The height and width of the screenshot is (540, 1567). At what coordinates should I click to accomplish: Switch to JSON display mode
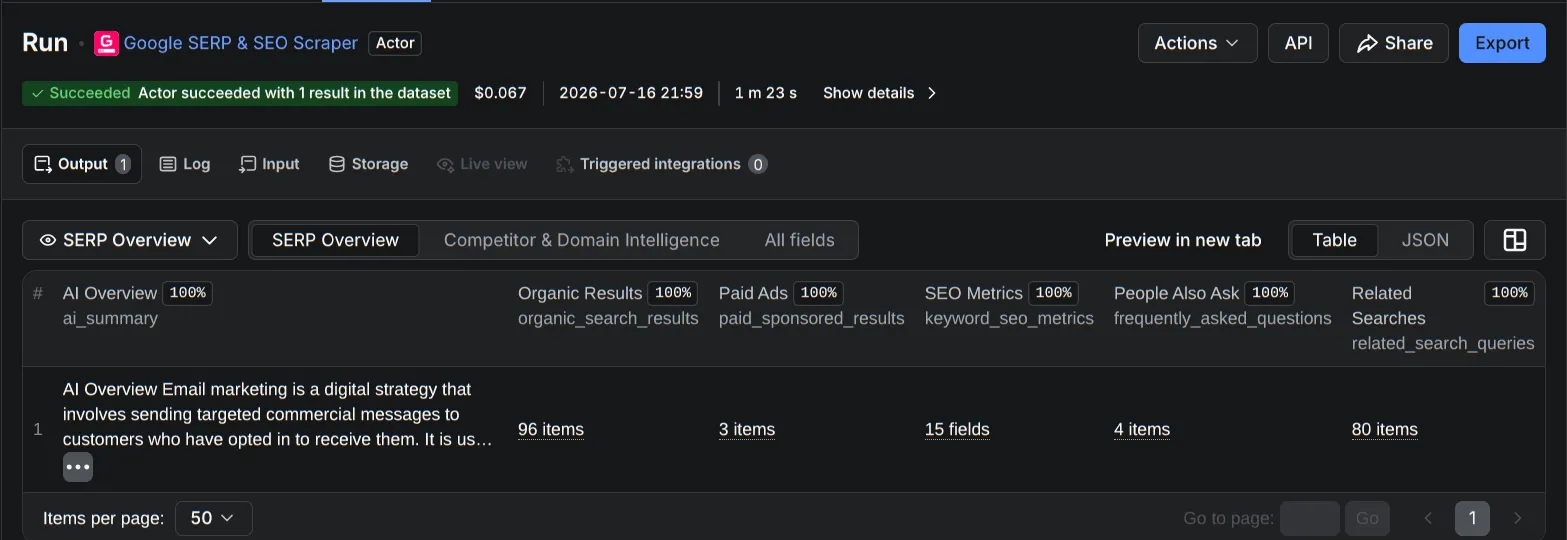(x=1425, y=240)
